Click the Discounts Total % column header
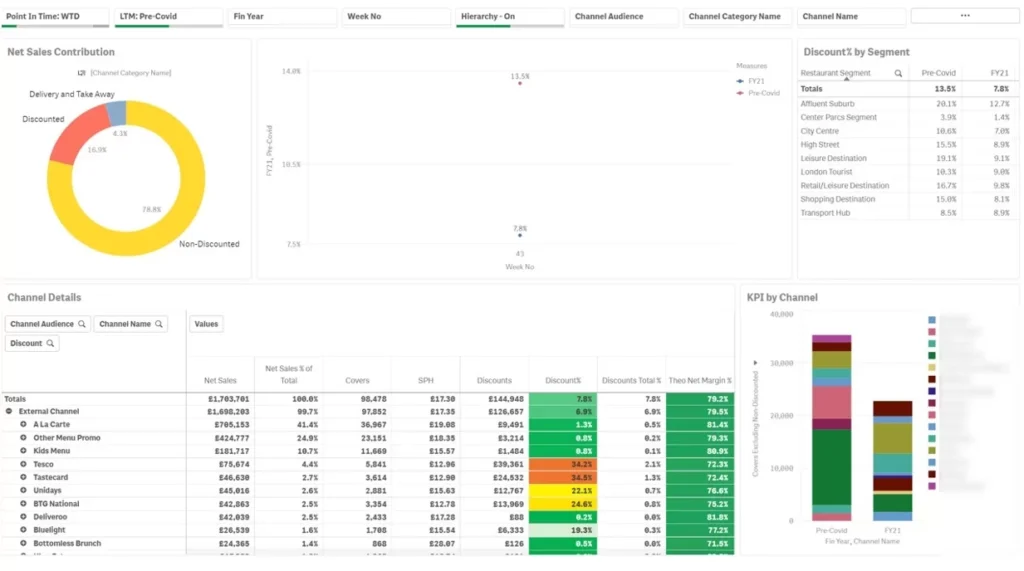1024x571 pixels. click(x=632, y=380)
